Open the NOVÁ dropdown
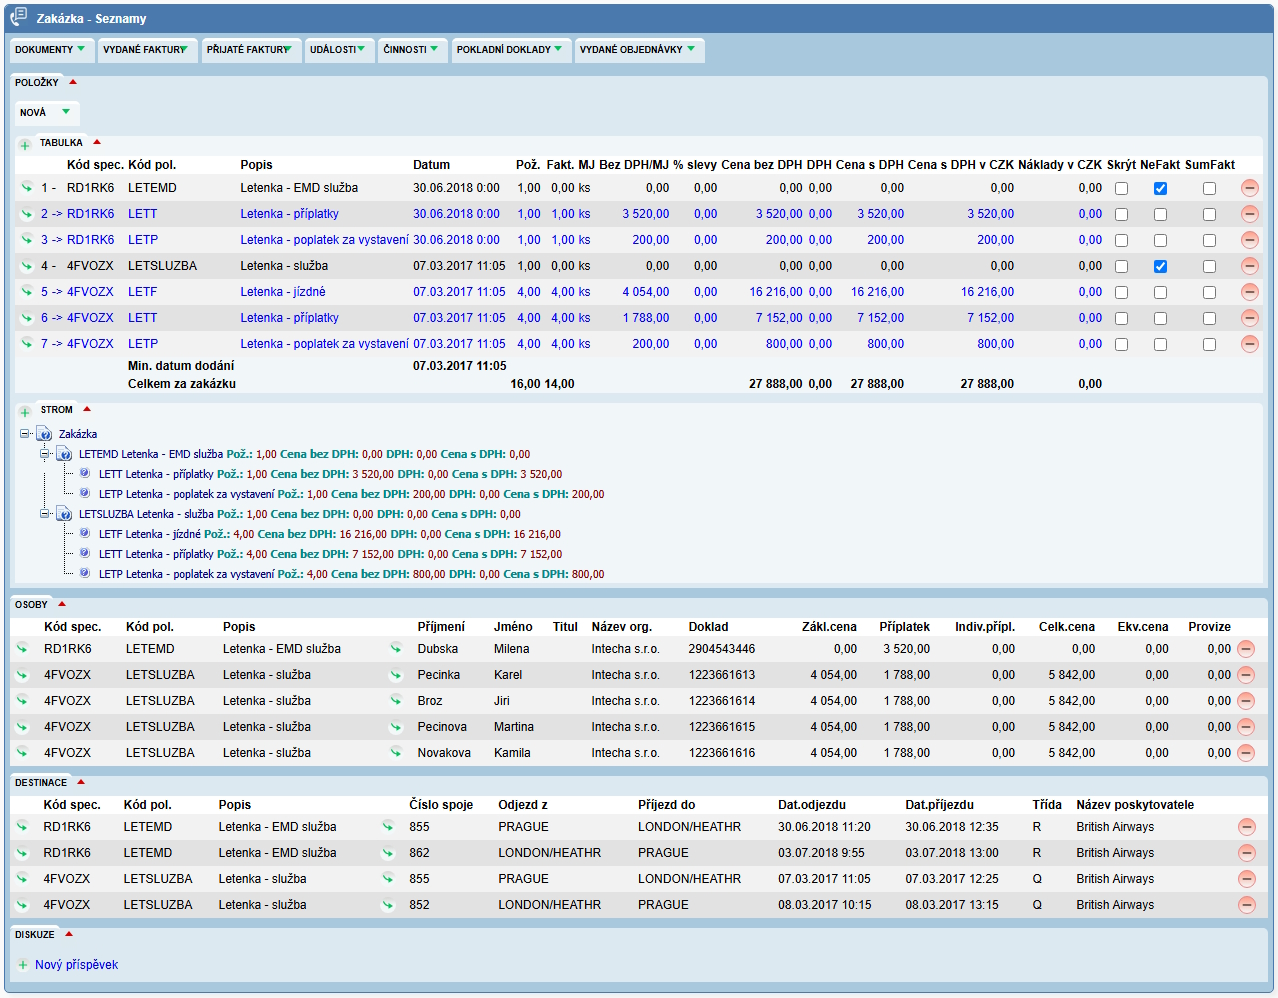Image resolution: width=1278 pixels, height=998 pixels. coord(46,113)
